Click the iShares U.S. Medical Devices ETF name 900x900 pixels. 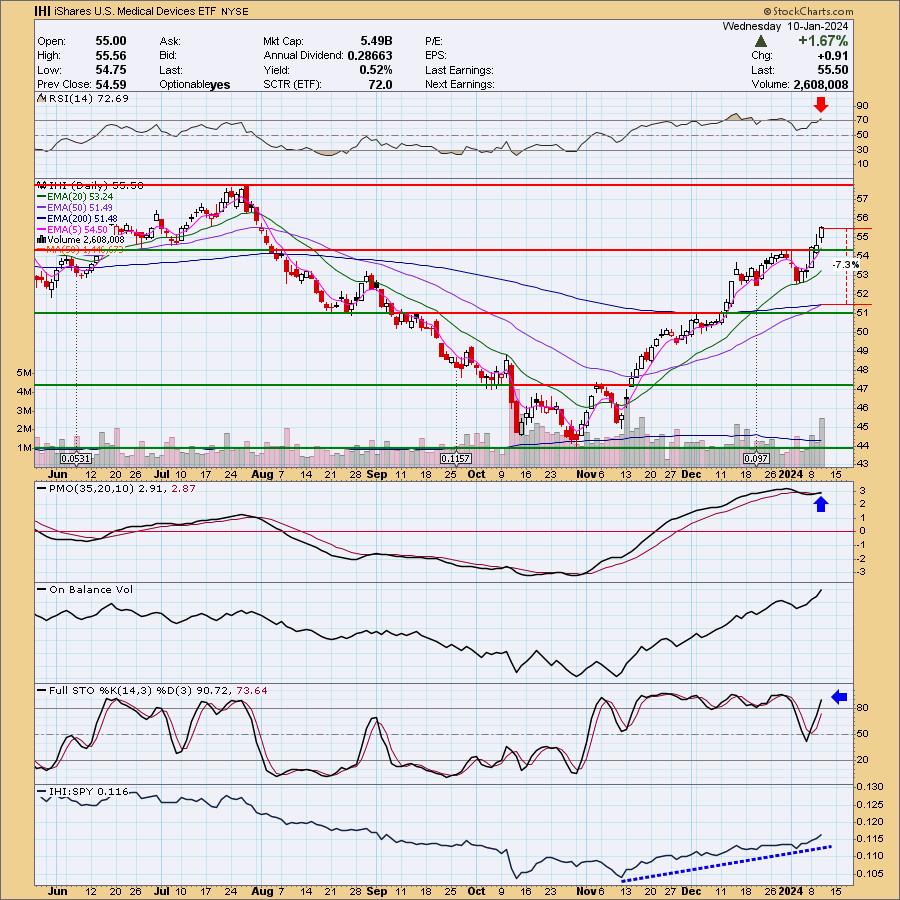coord(135,11)
